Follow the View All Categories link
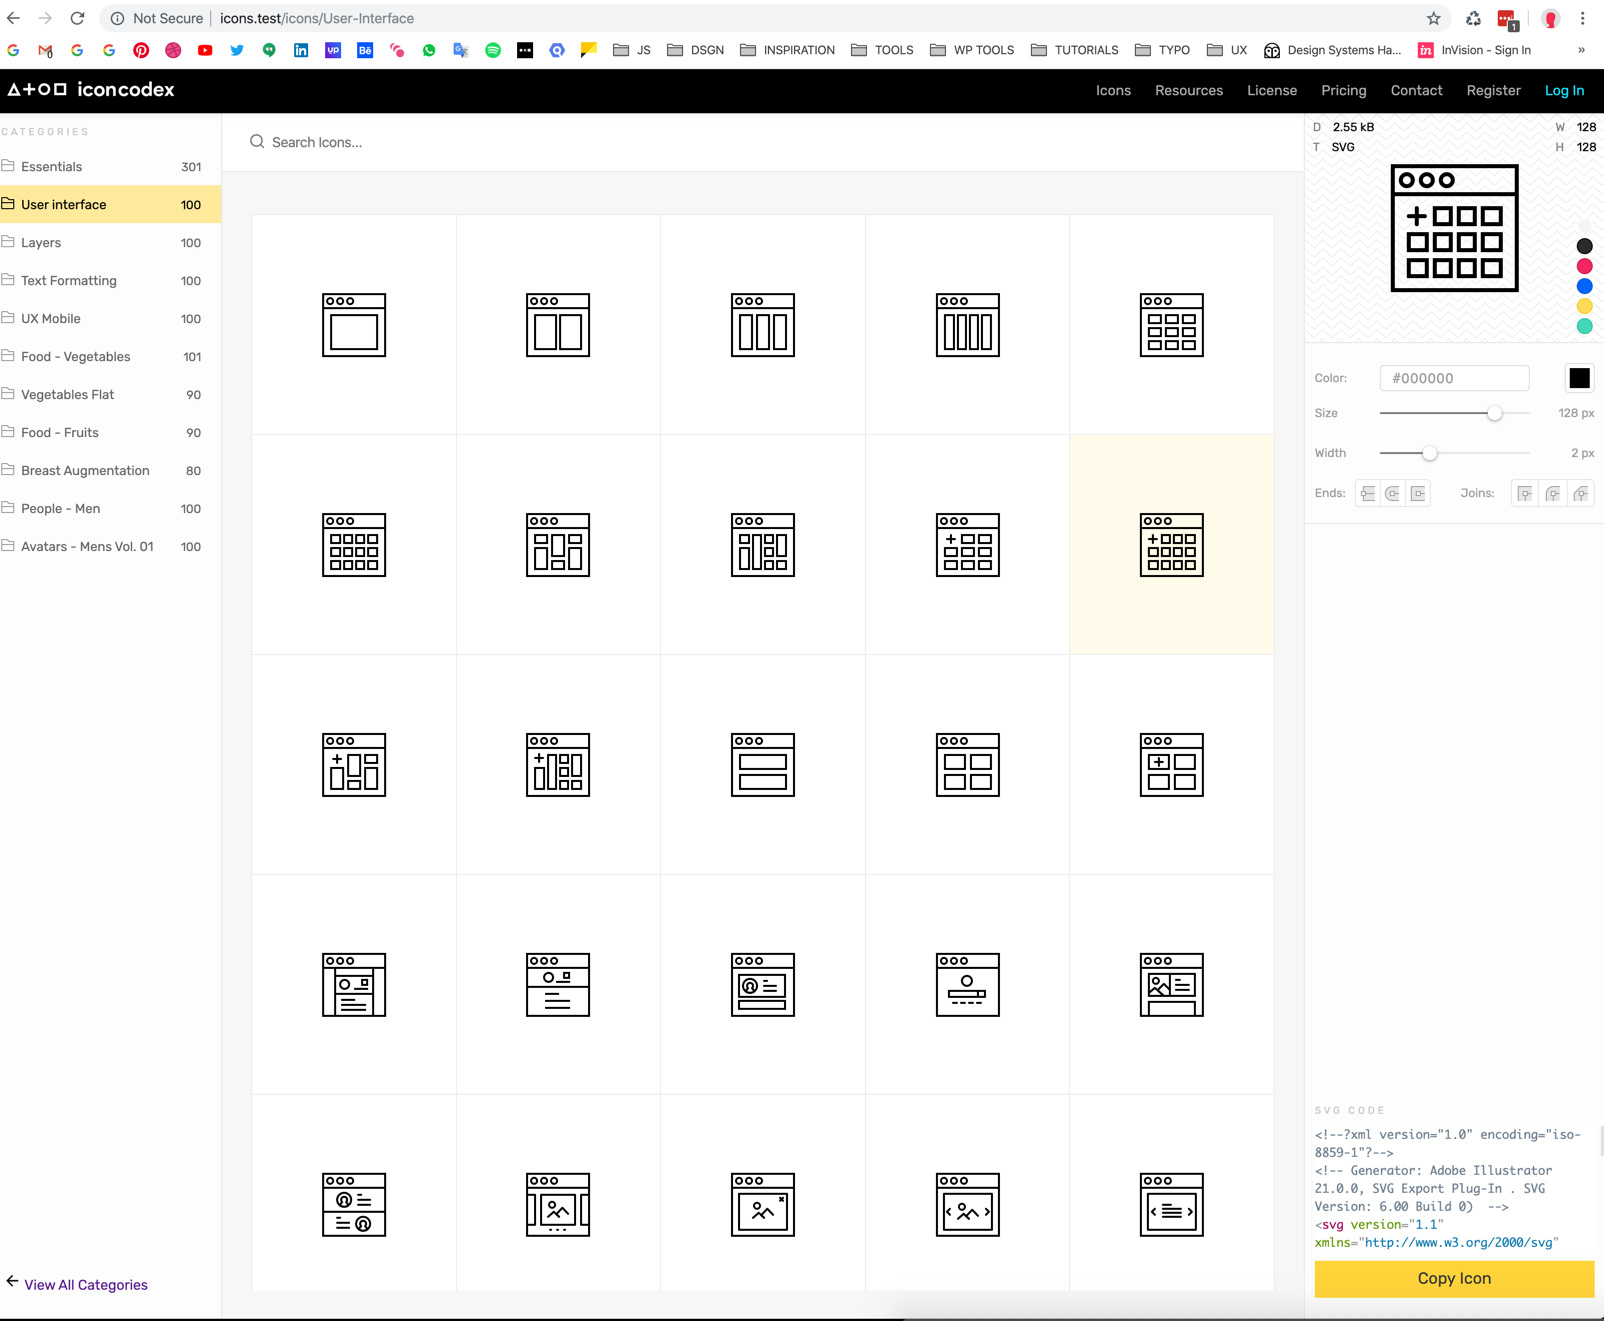1604x1321 pixels. coord(86,1285)
